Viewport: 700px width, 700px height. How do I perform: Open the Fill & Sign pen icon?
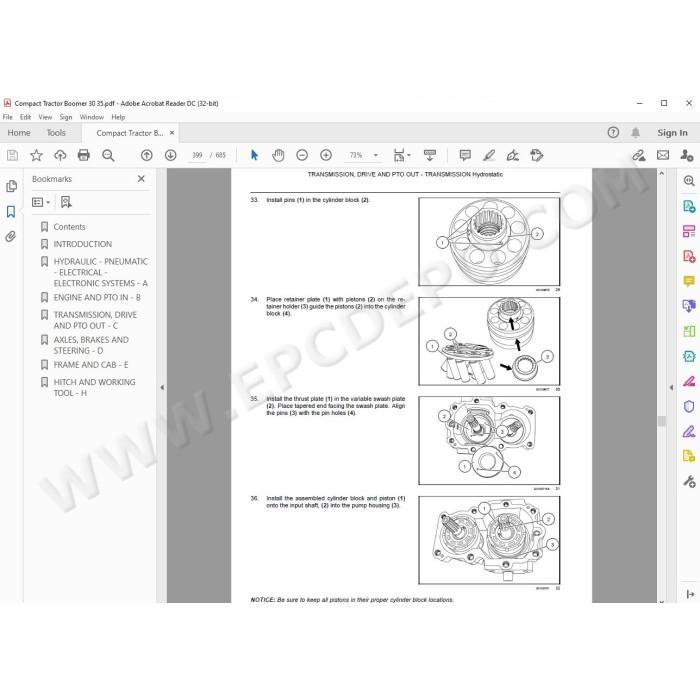512,155
